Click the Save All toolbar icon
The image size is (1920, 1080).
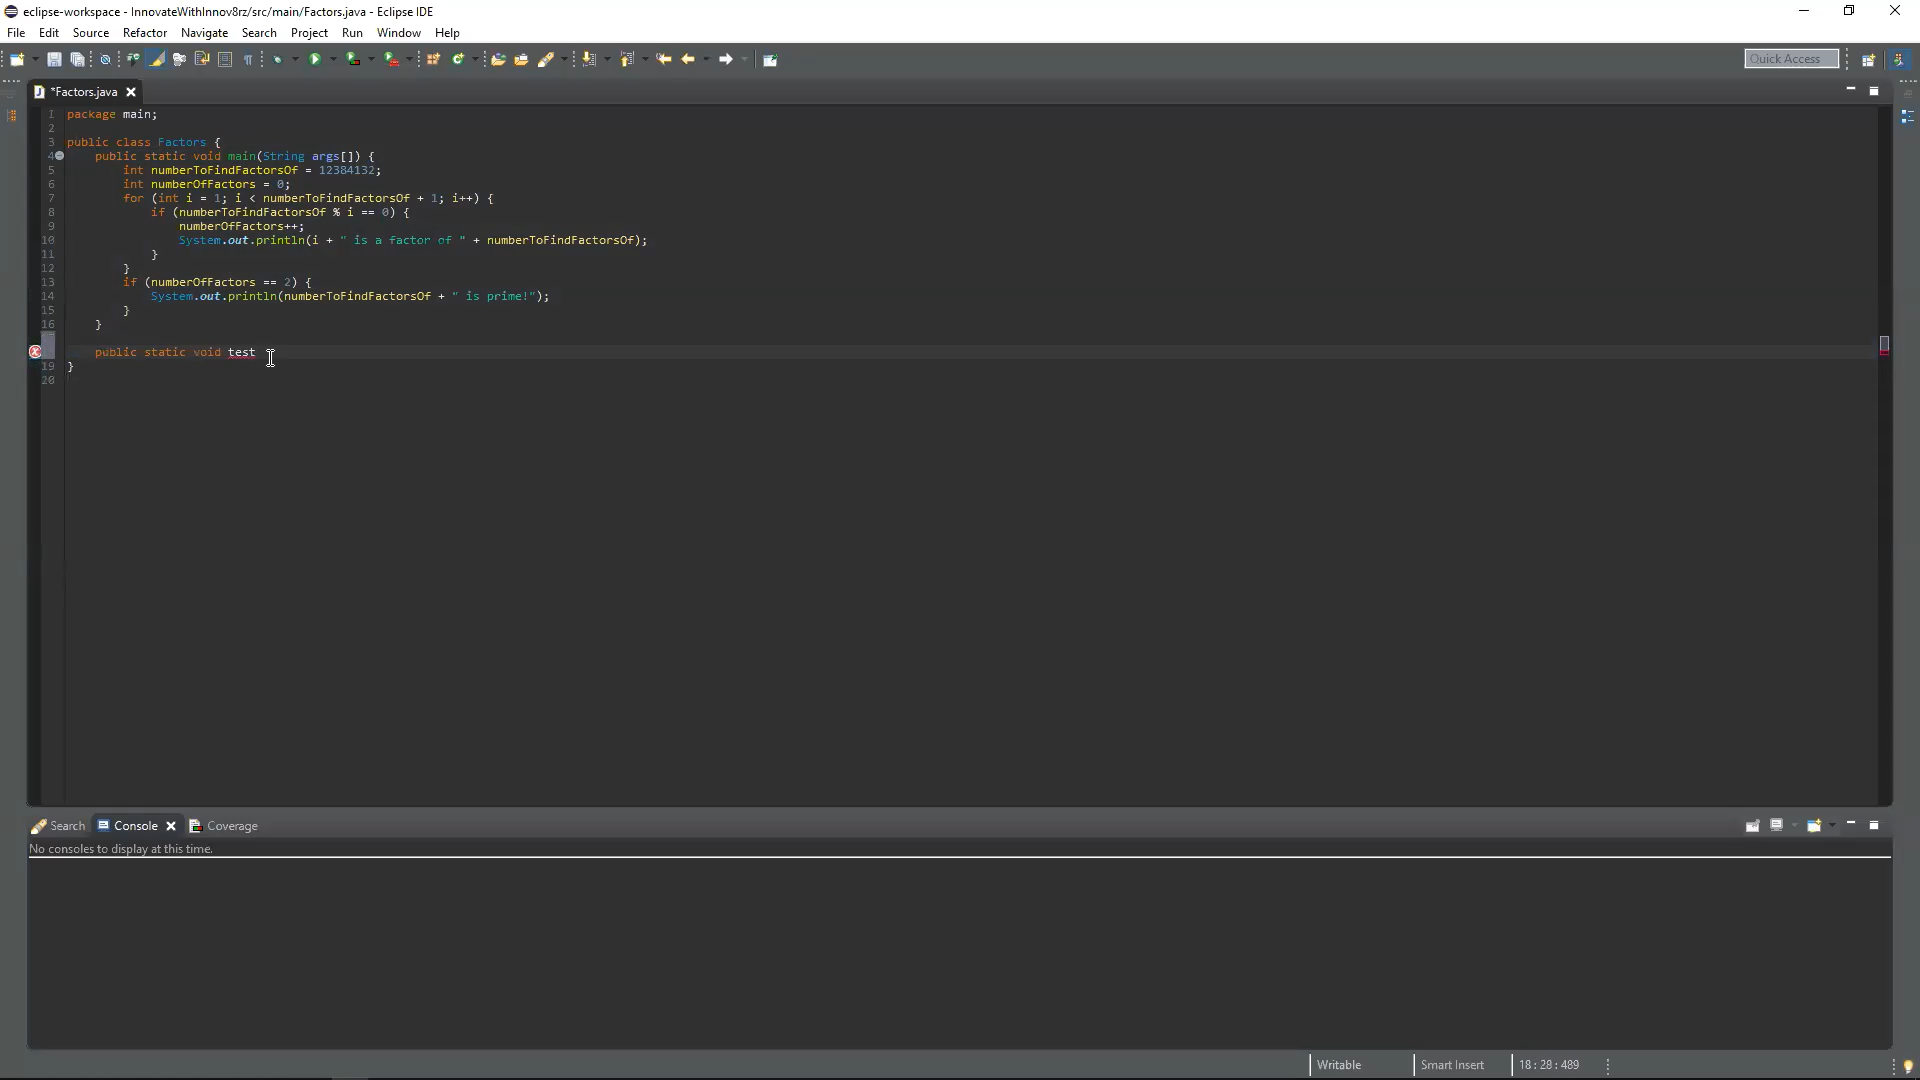coord(77,60)
